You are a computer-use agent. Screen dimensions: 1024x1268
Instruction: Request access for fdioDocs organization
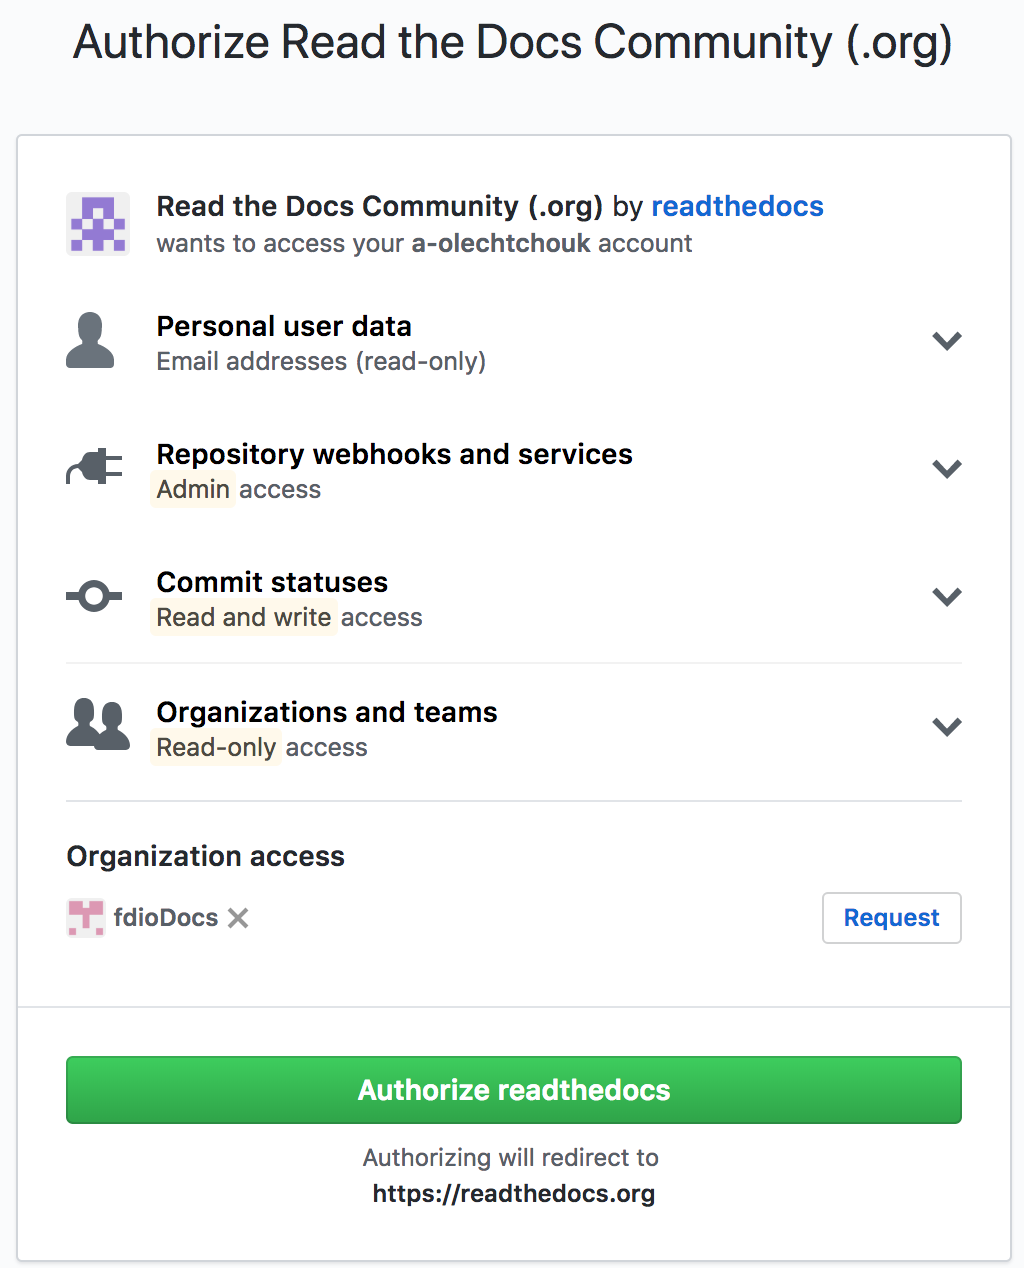pyautogui.click(x=892, y=918)
